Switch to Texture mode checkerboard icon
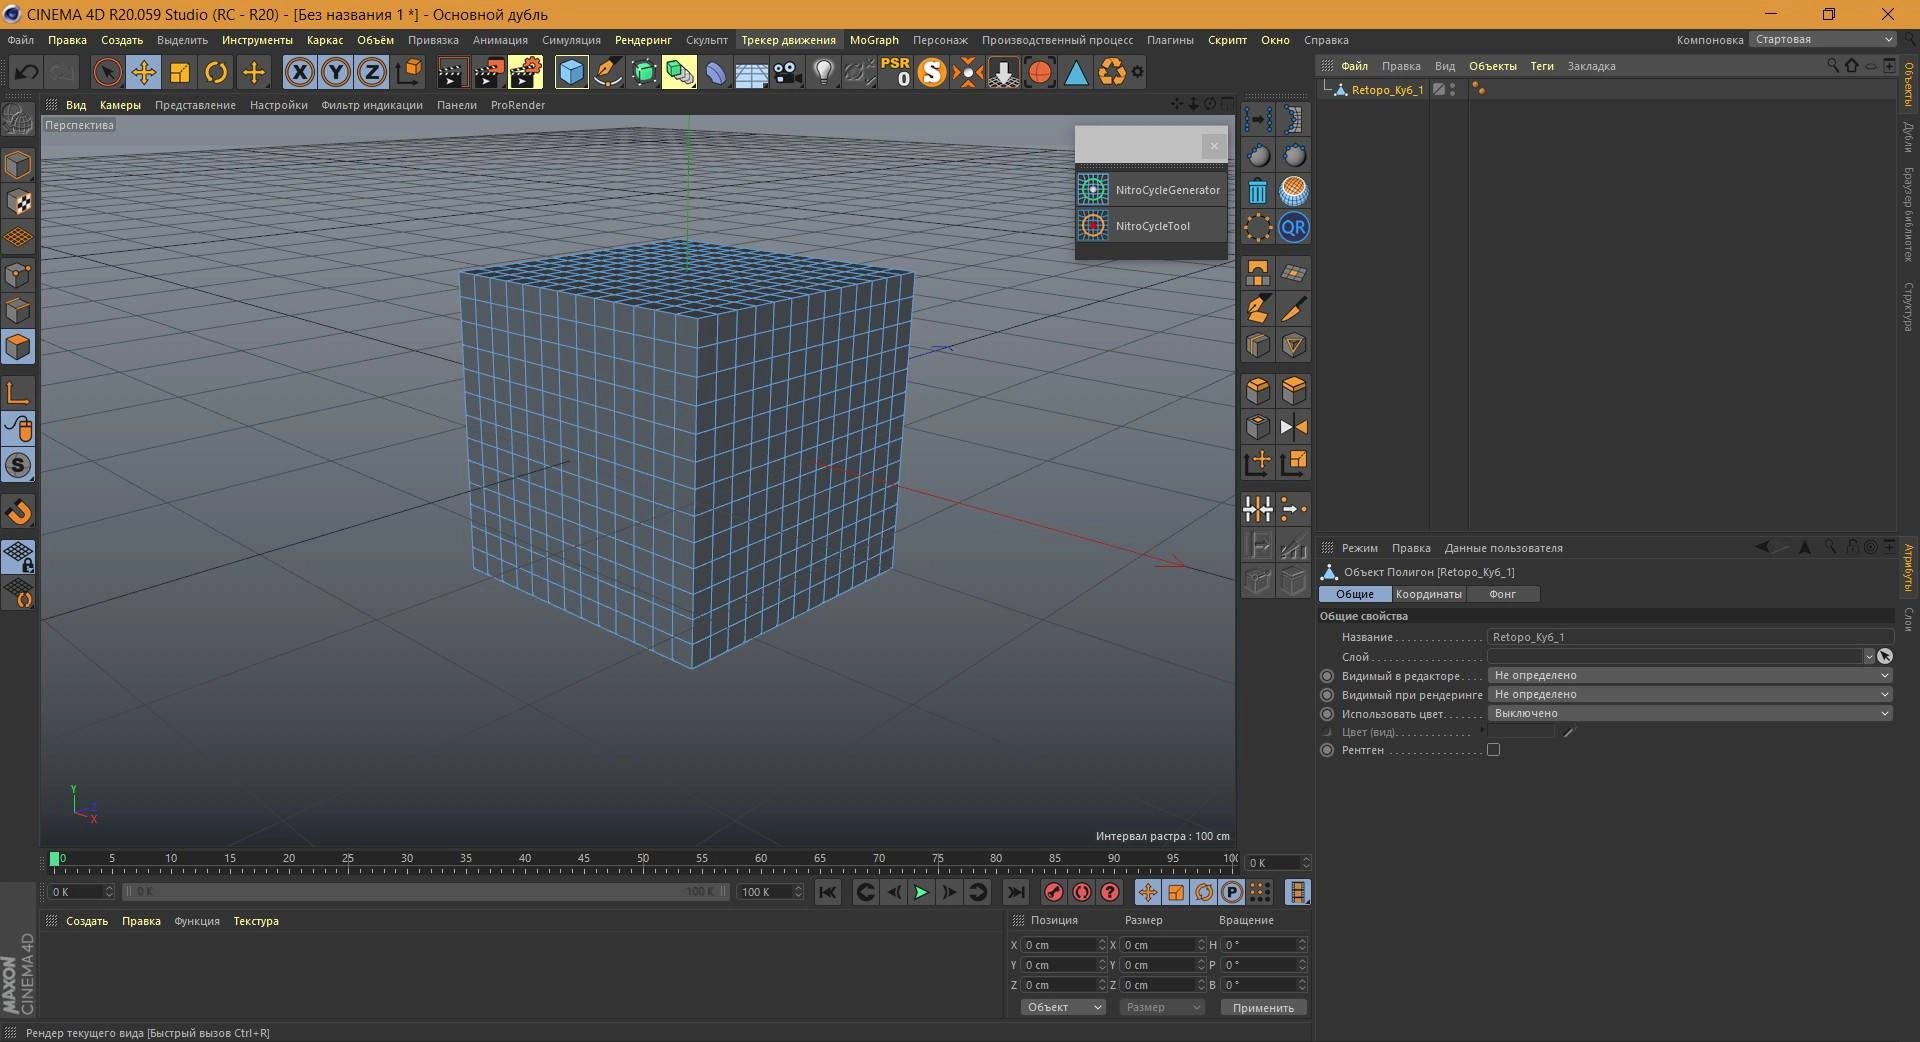Viewport: 1920px width, 1042px height. 18,202
